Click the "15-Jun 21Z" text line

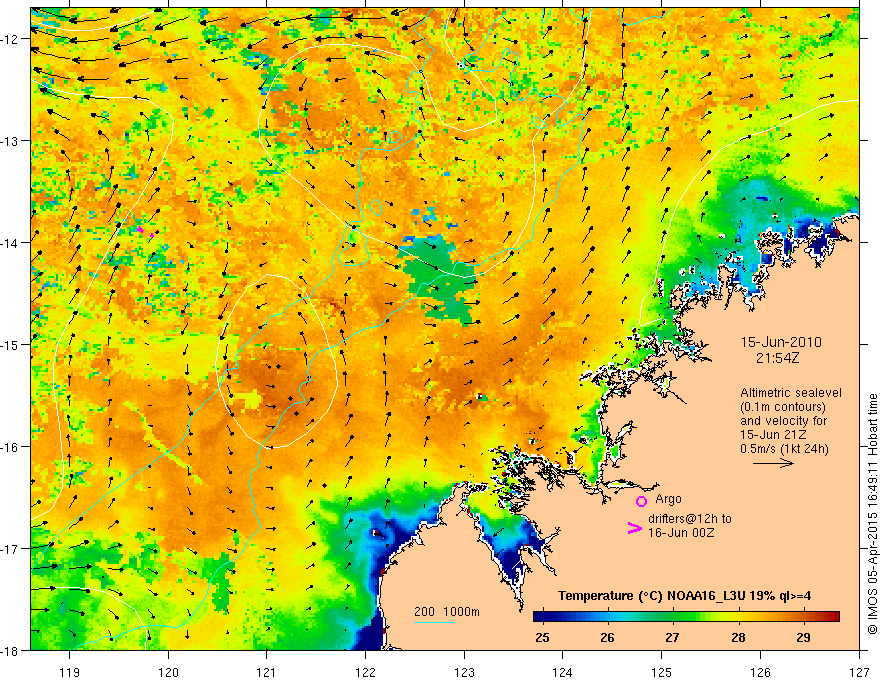point(774,435)
